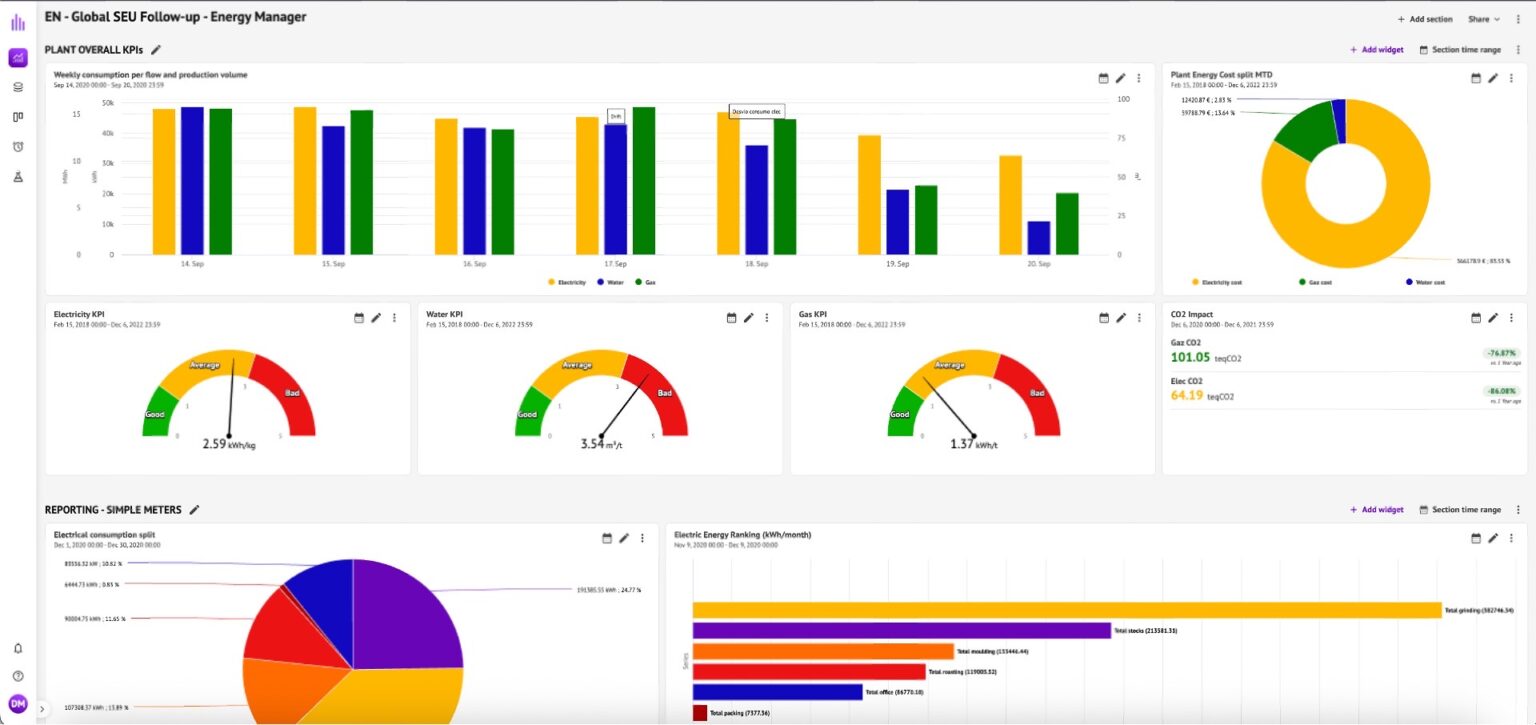Edit the CO2 Impact widget
The image size is (1536, 725).
click(1493, 317)
